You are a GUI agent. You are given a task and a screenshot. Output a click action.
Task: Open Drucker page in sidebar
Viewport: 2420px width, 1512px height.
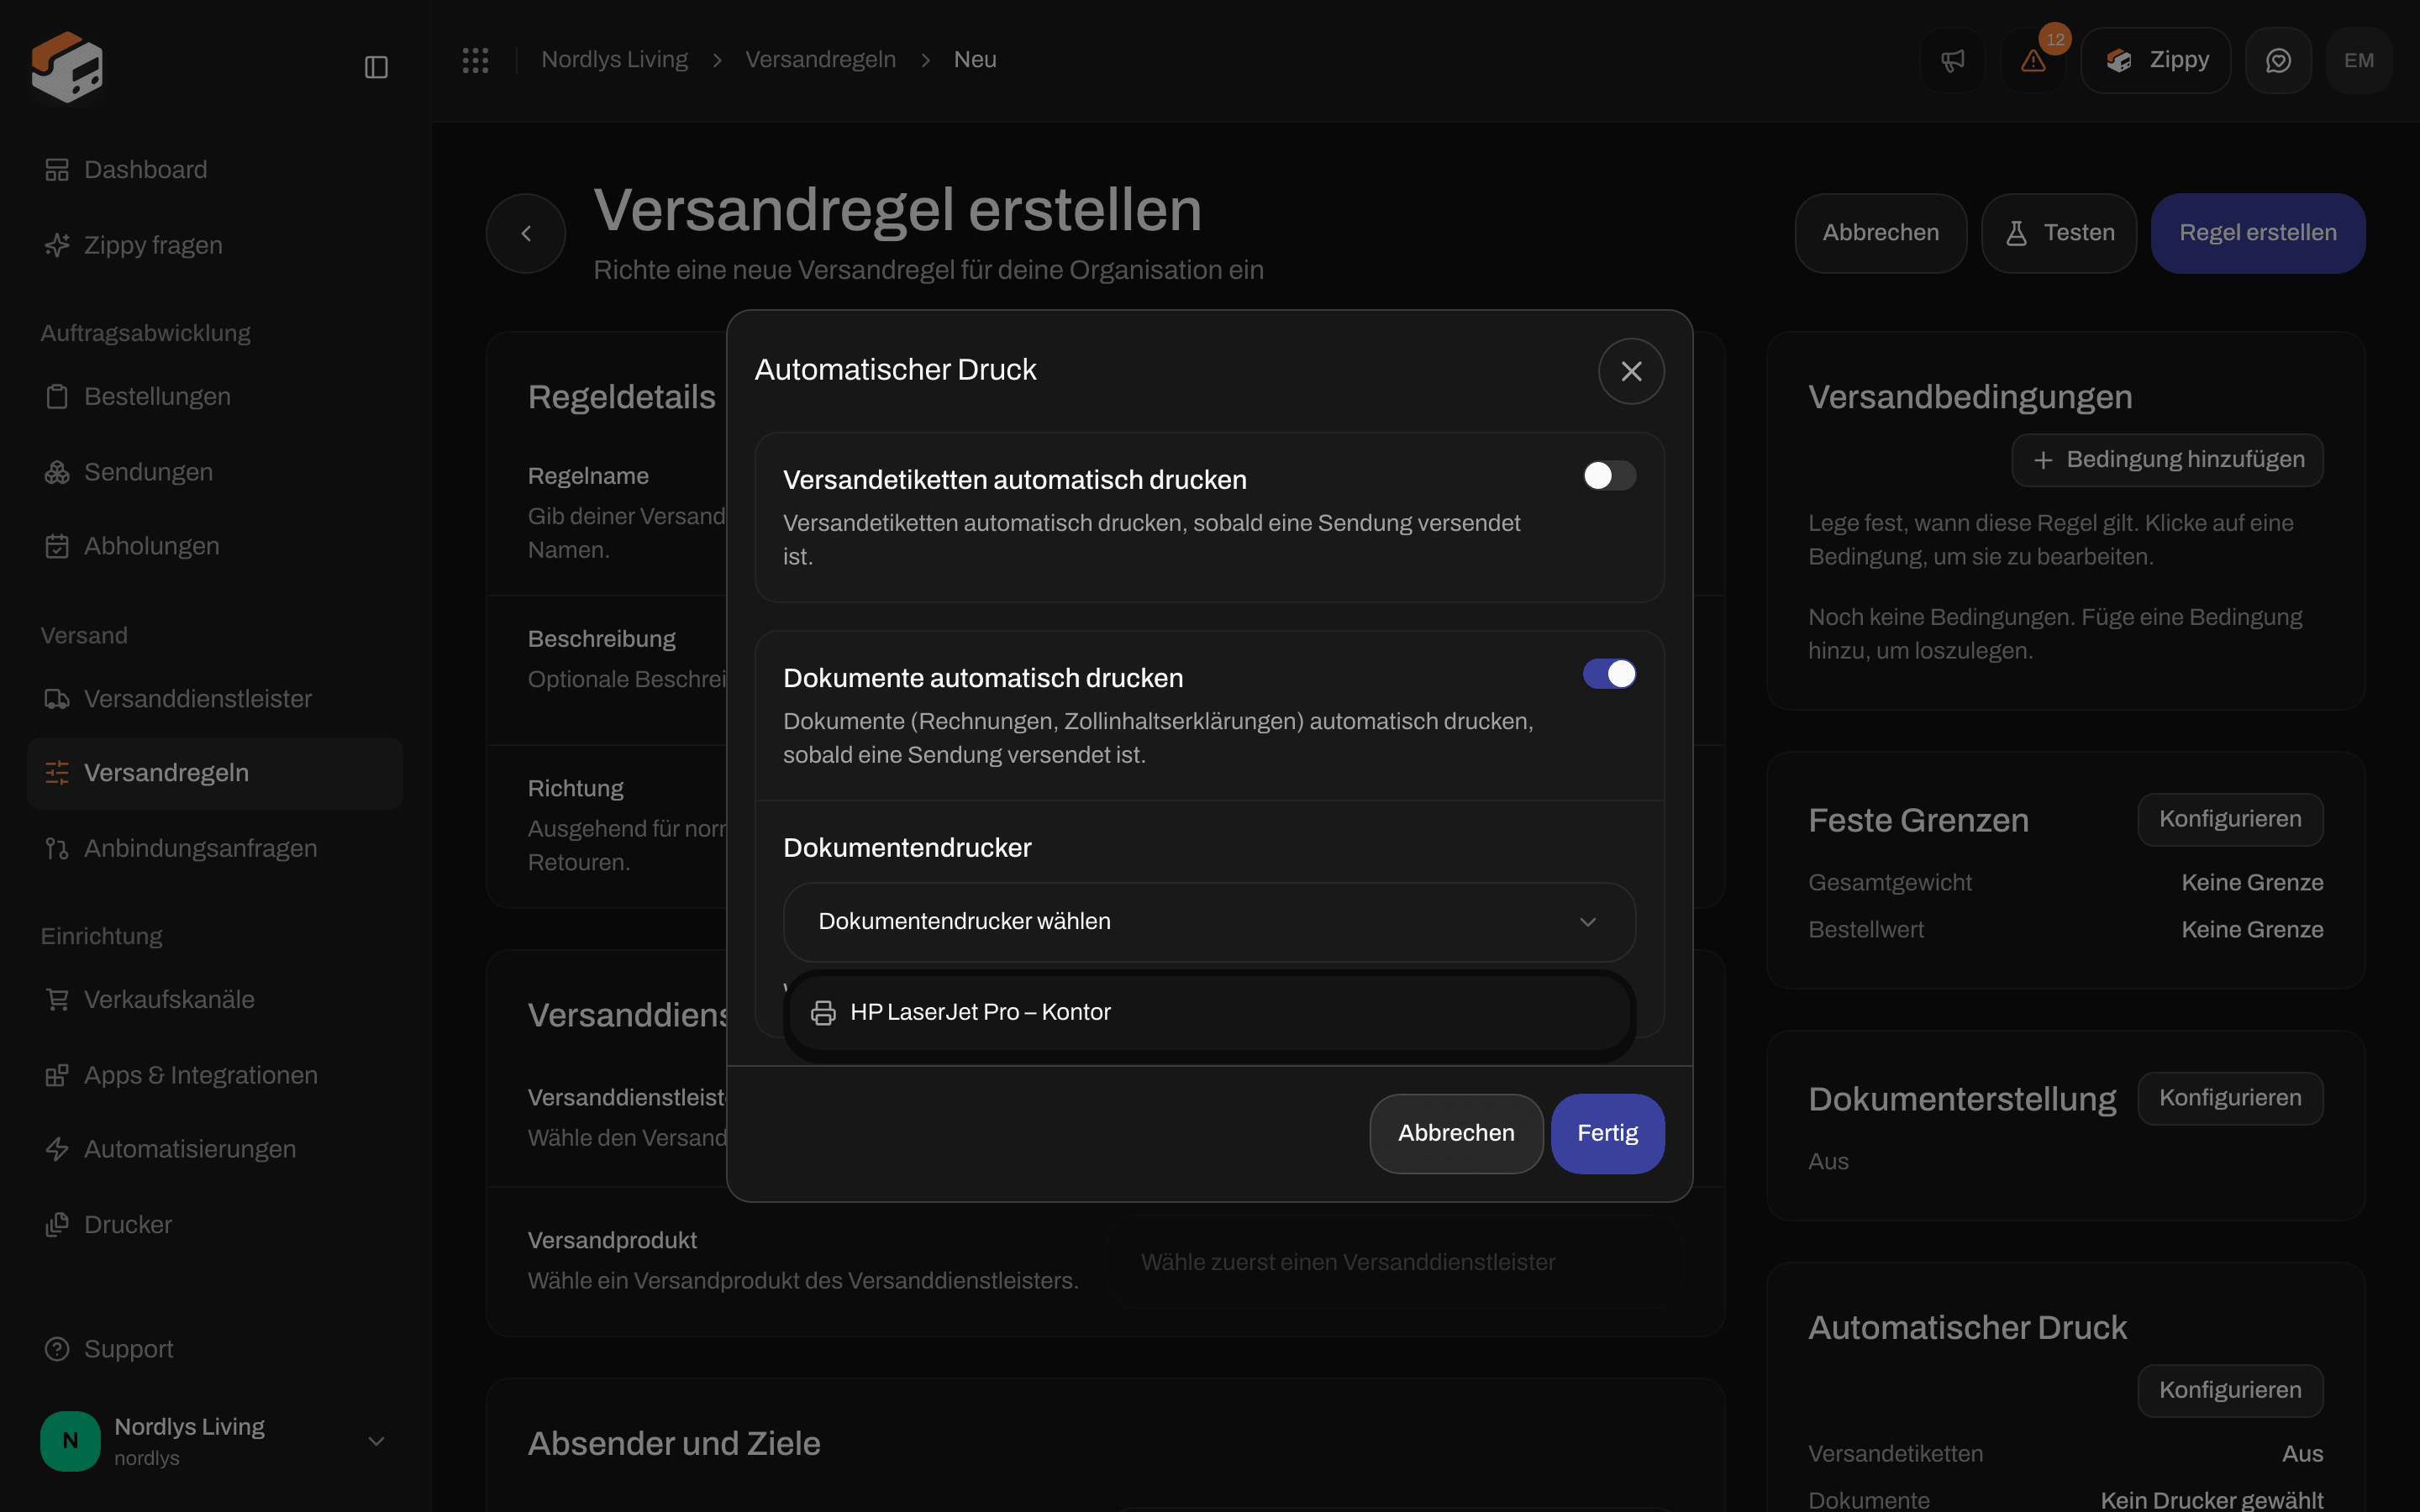coord(215,1225)
